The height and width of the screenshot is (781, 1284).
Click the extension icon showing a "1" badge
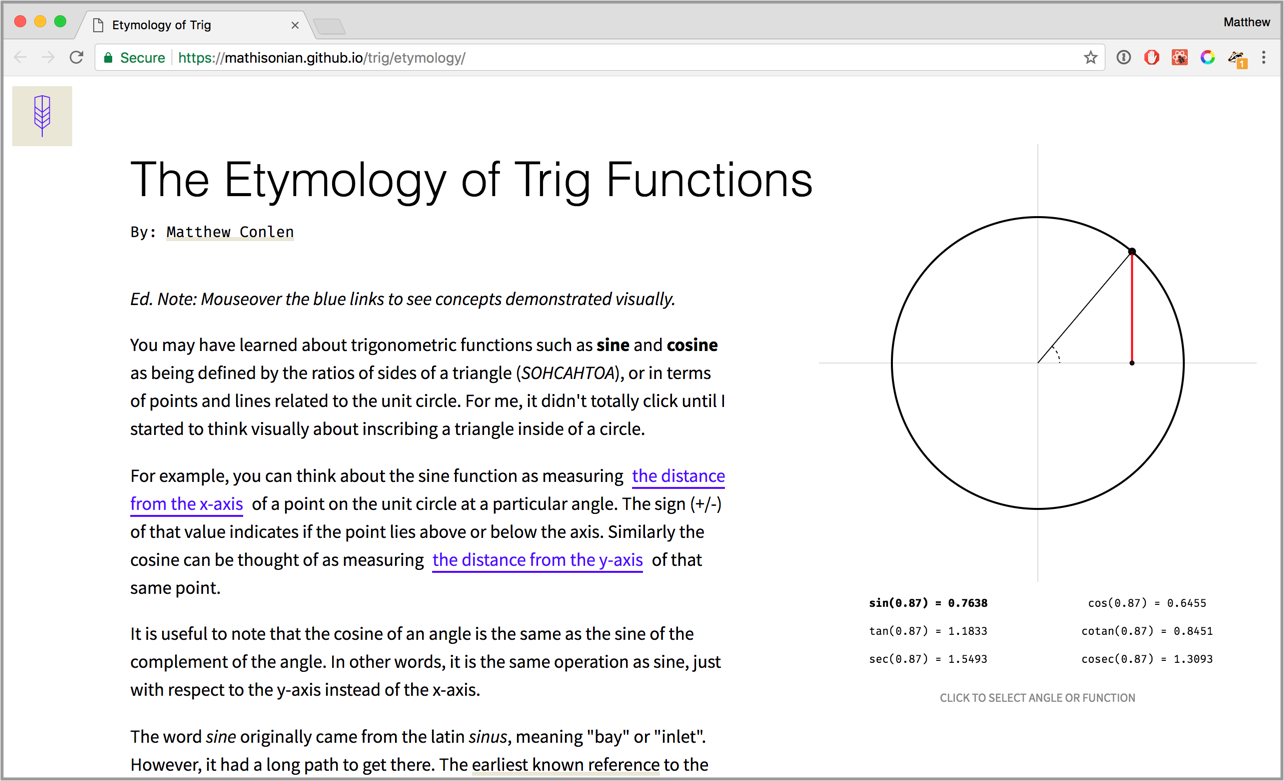click(1236, 57)
